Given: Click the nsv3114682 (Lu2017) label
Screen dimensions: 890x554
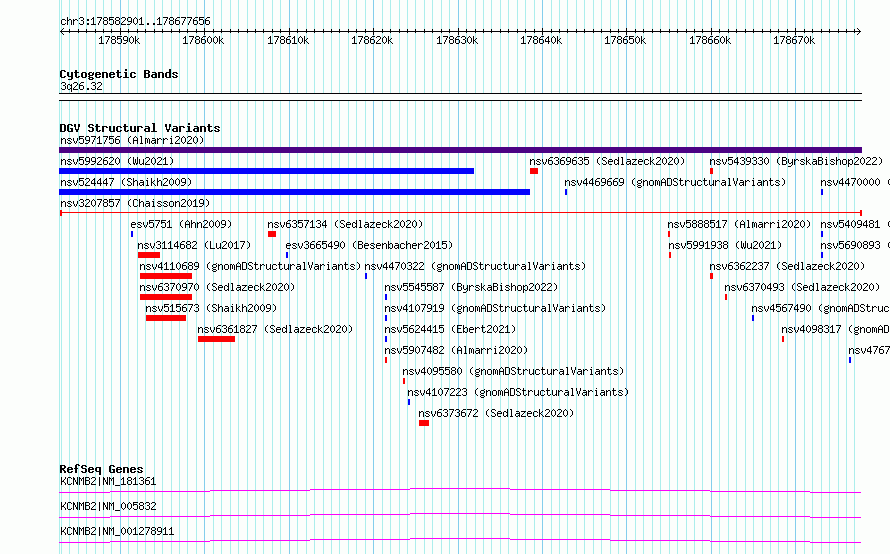Looking at the screenshot, I should (x=194, y=245).
